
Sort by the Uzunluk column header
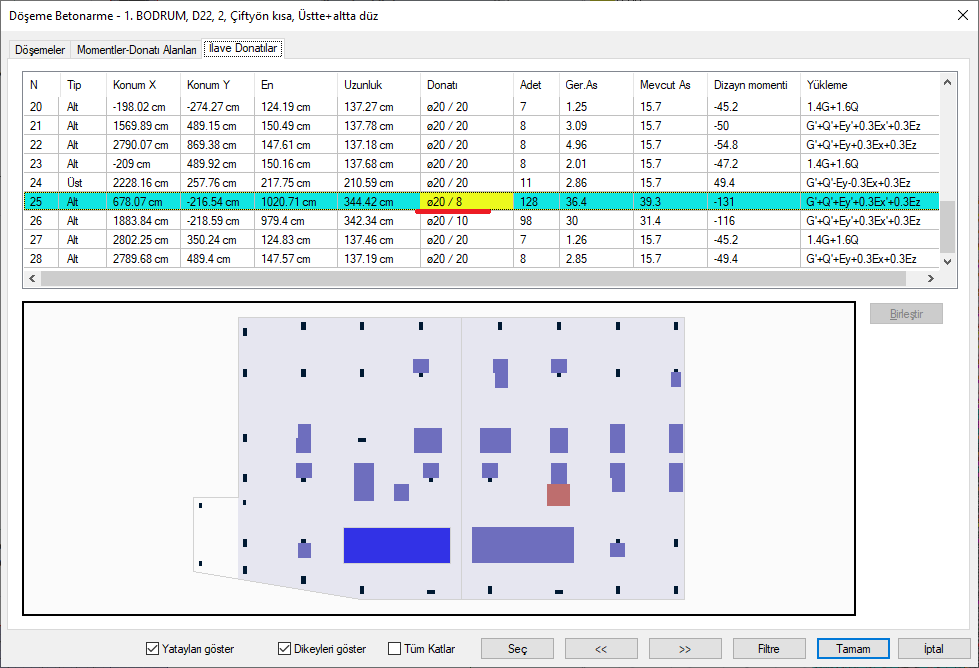(x=379, y=85)
